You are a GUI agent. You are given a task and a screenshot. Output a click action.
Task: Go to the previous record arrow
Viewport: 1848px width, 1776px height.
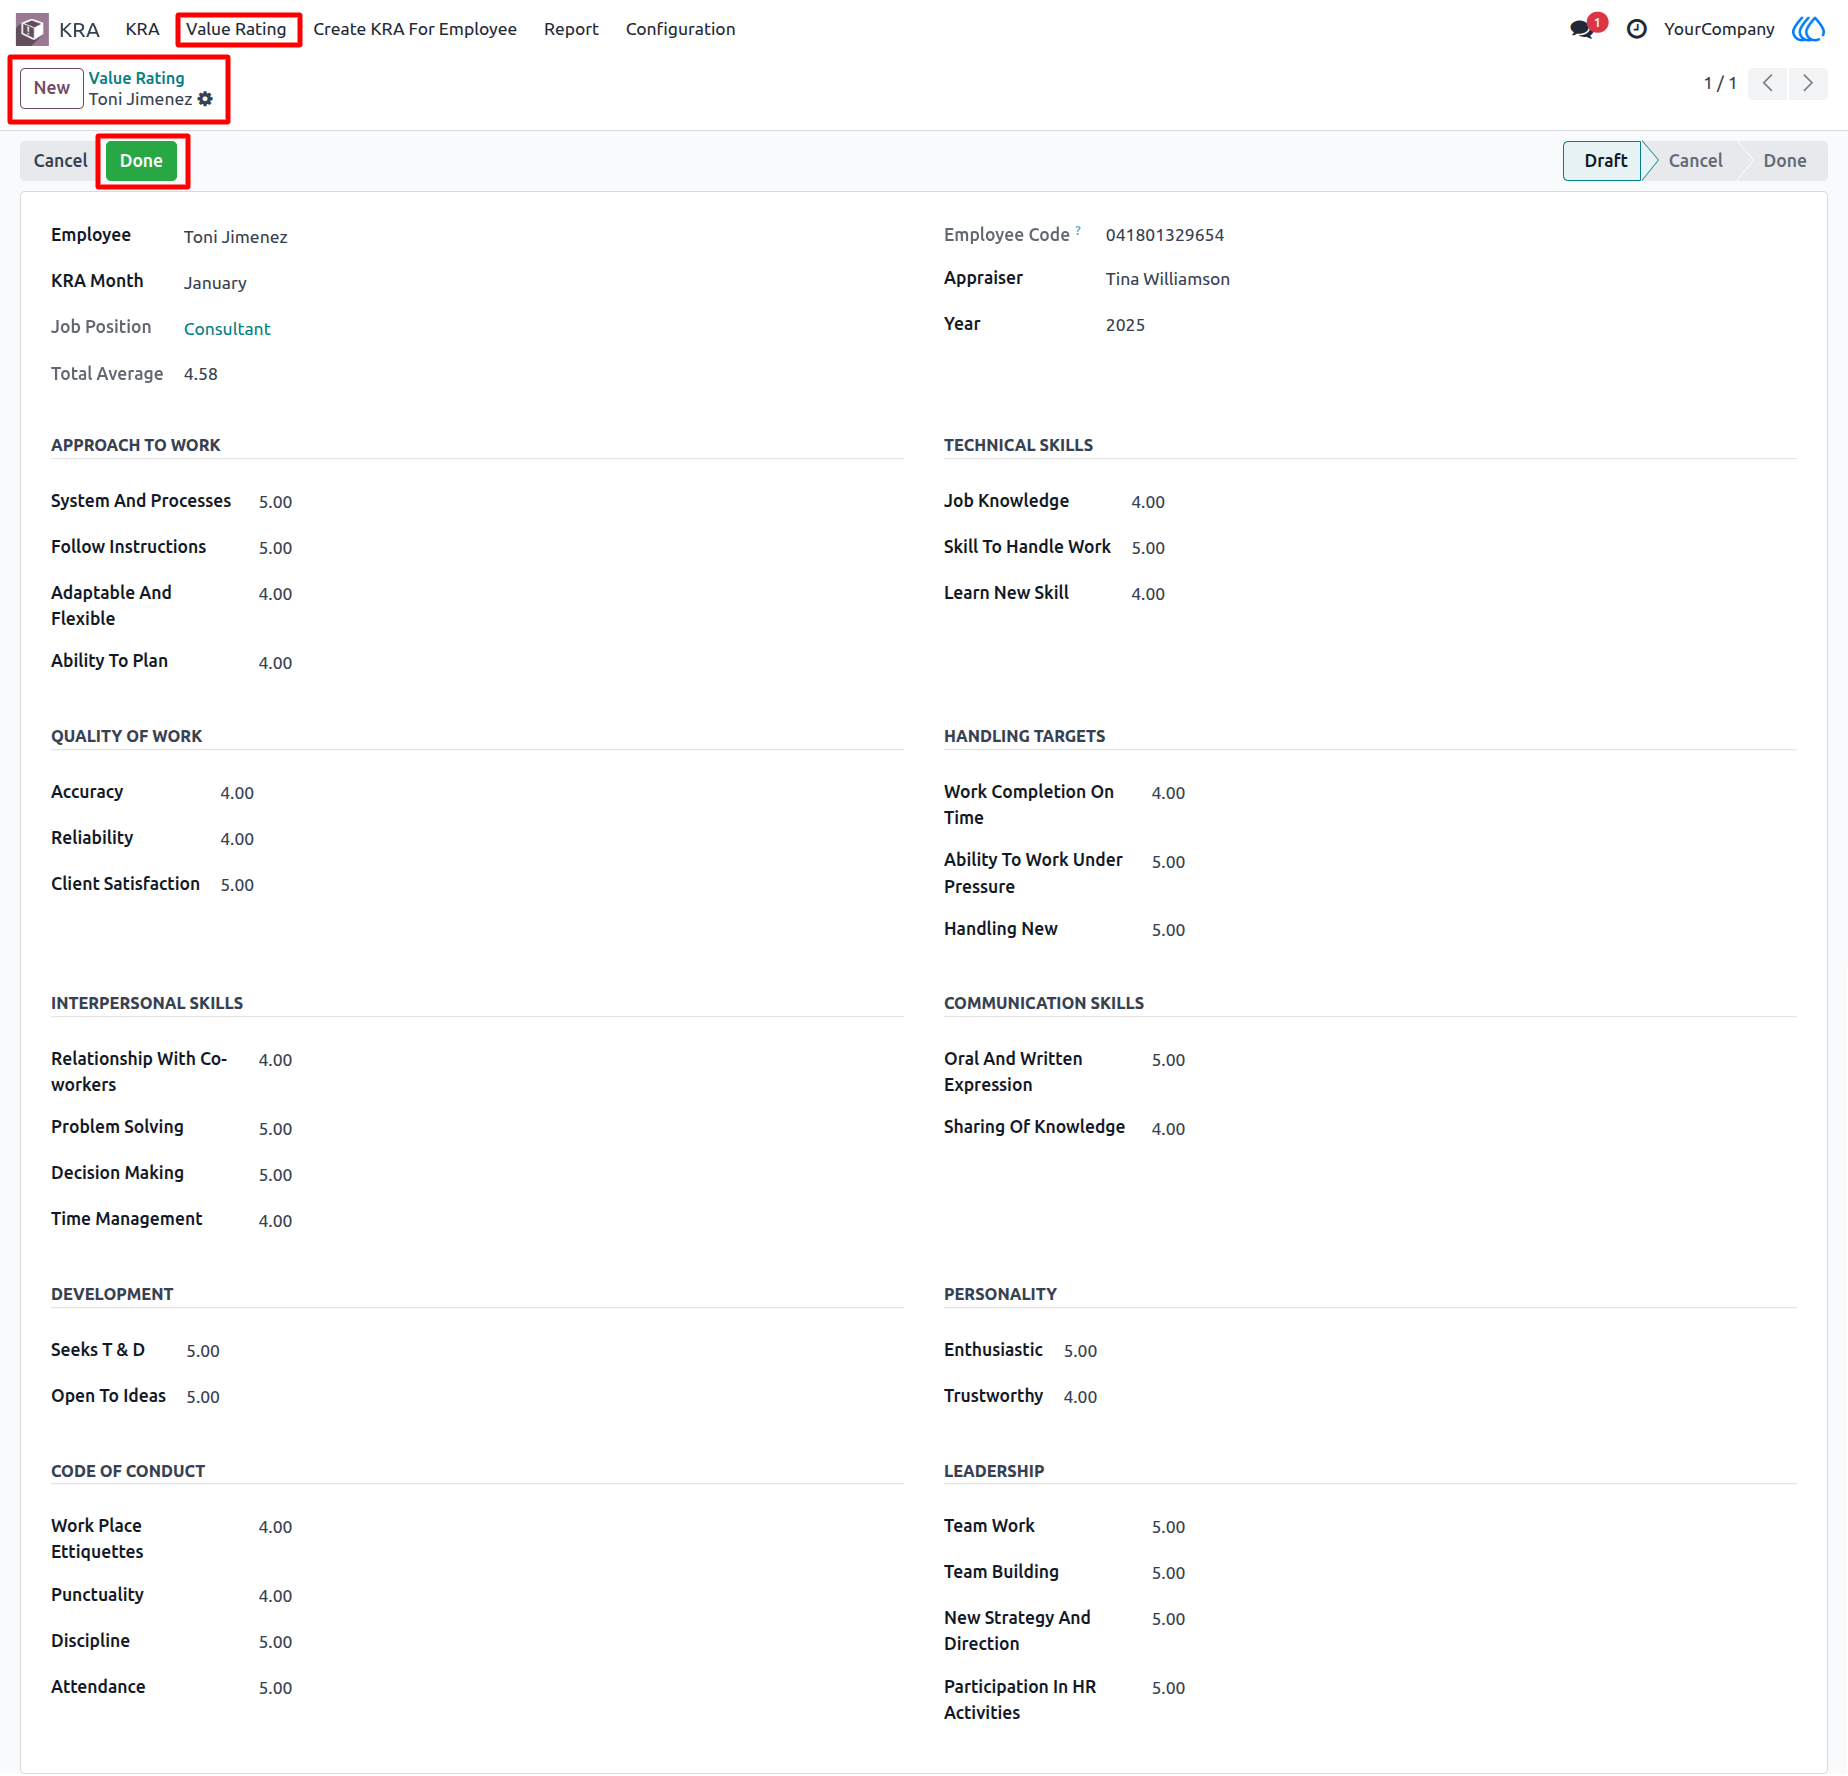pos(1768,83)
